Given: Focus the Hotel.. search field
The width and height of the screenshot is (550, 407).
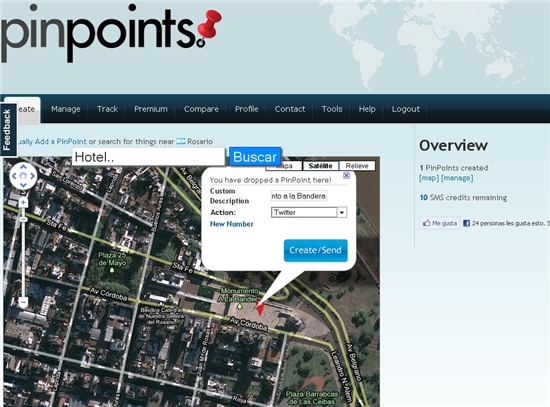Looking at the screenshot, I should (148, 157).
